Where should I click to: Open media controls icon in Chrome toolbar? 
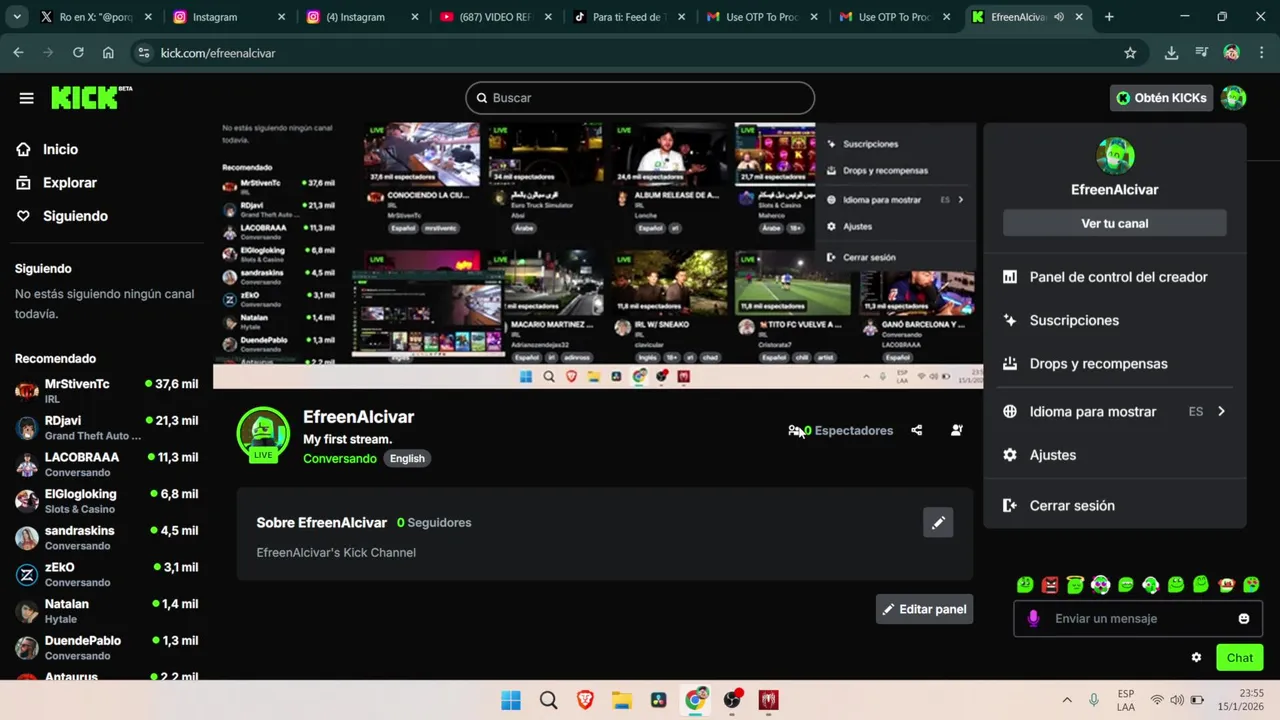click(x=1201, y=53)
